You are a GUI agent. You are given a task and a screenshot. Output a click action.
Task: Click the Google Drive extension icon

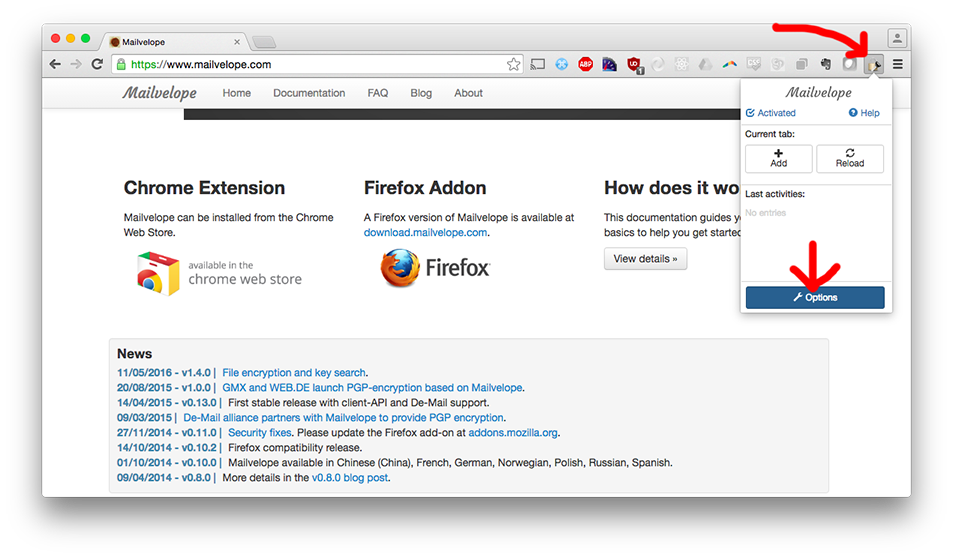point(706,64)
